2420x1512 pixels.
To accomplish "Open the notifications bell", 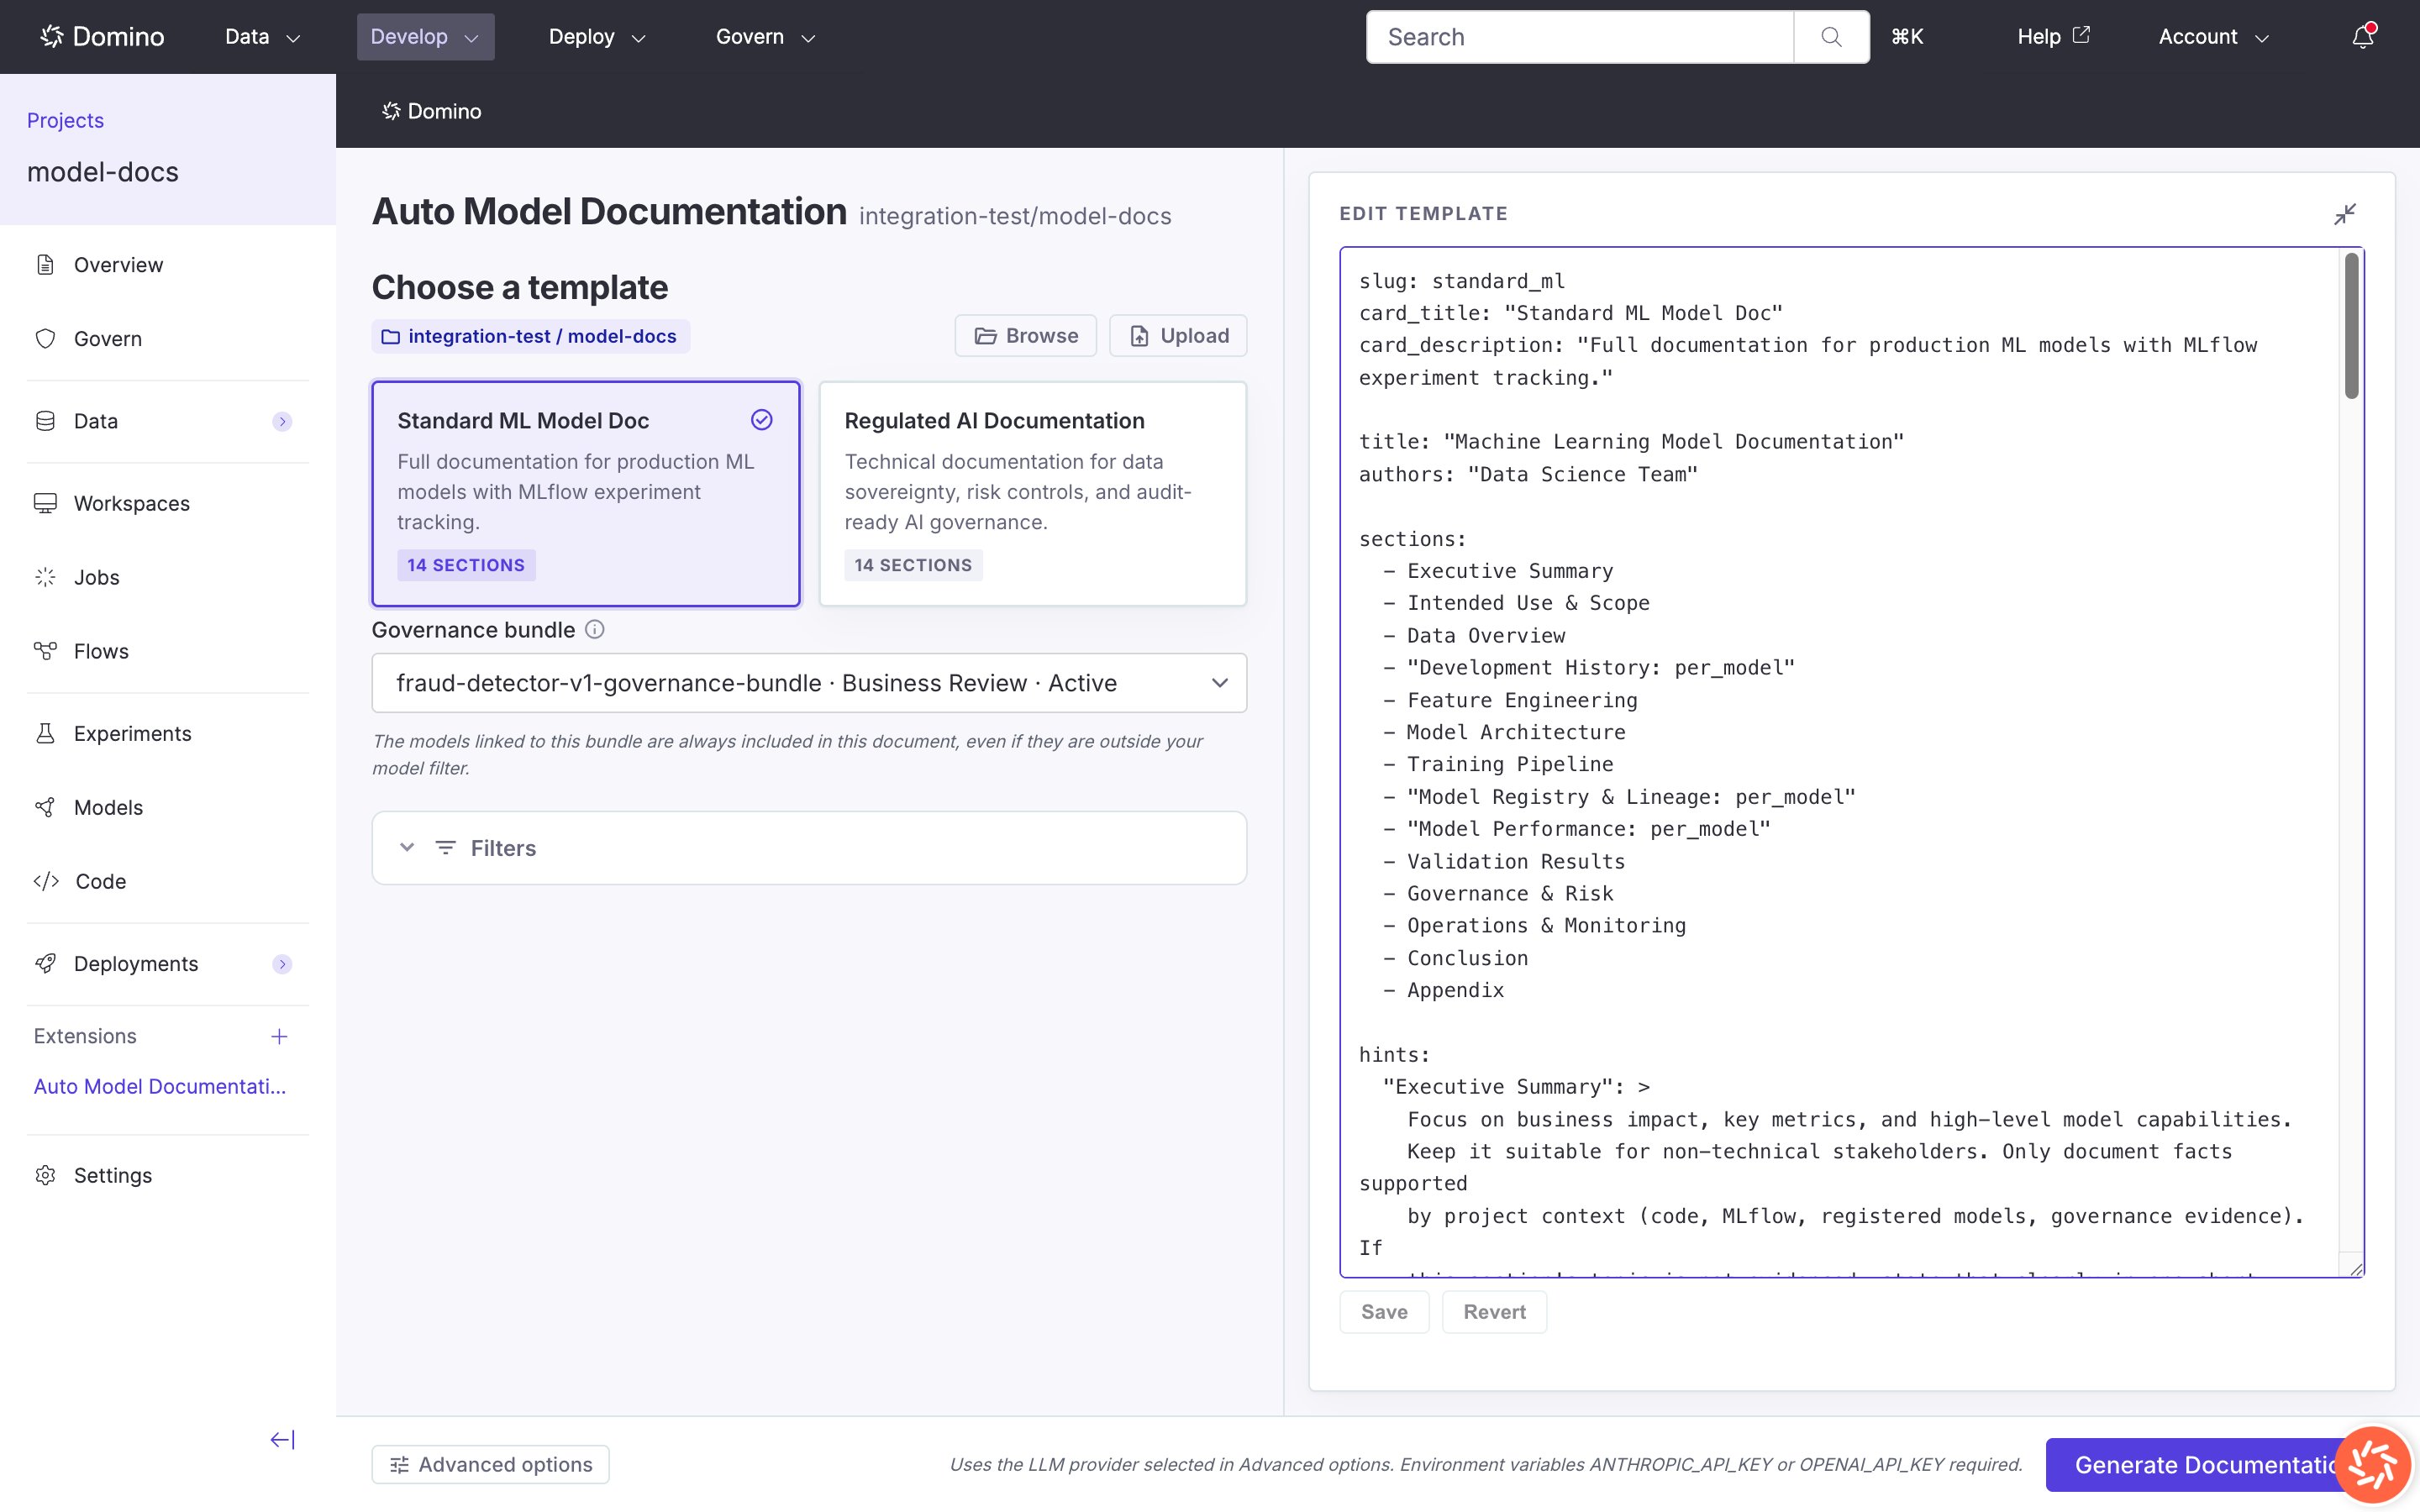I will 2362,37.
